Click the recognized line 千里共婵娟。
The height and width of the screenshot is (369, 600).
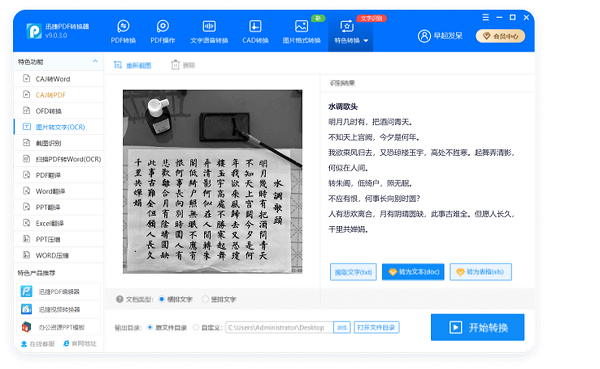pos(348,229)
